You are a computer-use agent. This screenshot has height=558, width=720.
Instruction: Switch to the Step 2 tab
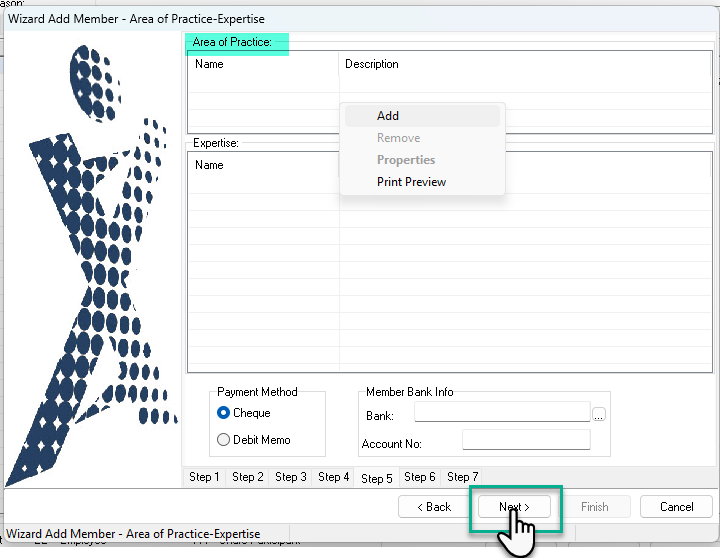pyautogui.click(x=248, y=477)
